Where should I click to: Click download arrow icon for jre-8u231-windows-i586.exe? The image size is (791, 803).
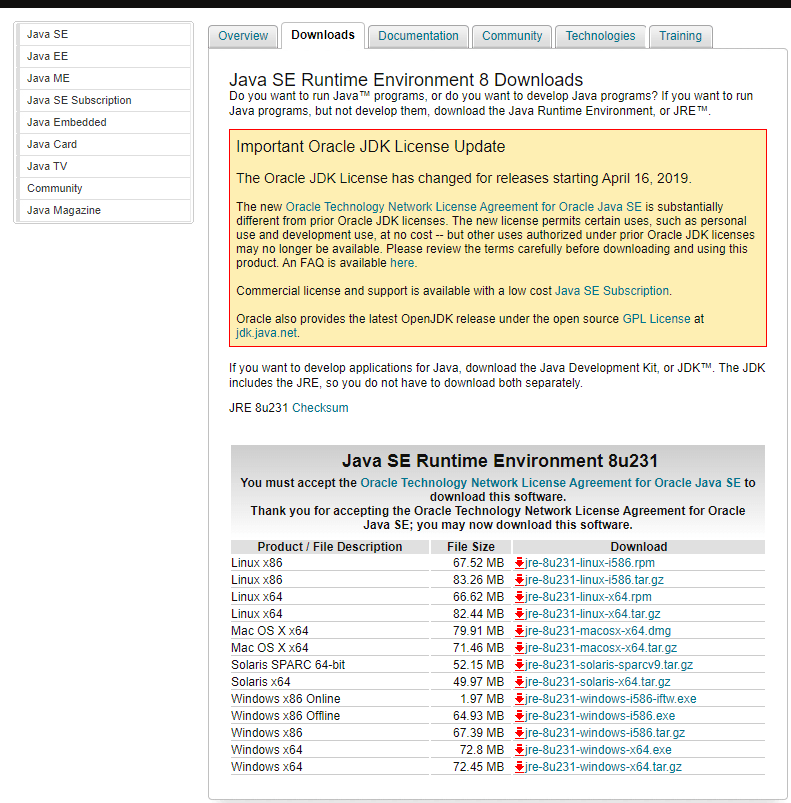[519, 715]
